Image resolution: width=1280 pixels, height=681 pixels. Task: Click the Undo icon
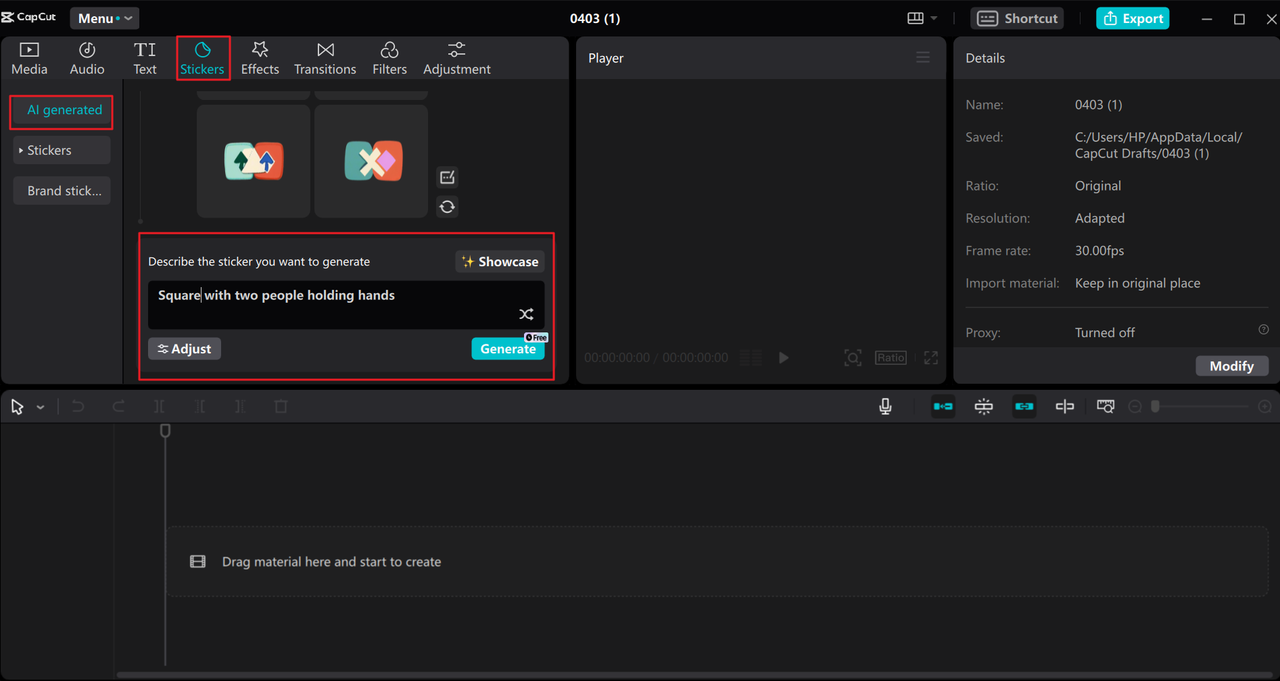click(78, 407)
